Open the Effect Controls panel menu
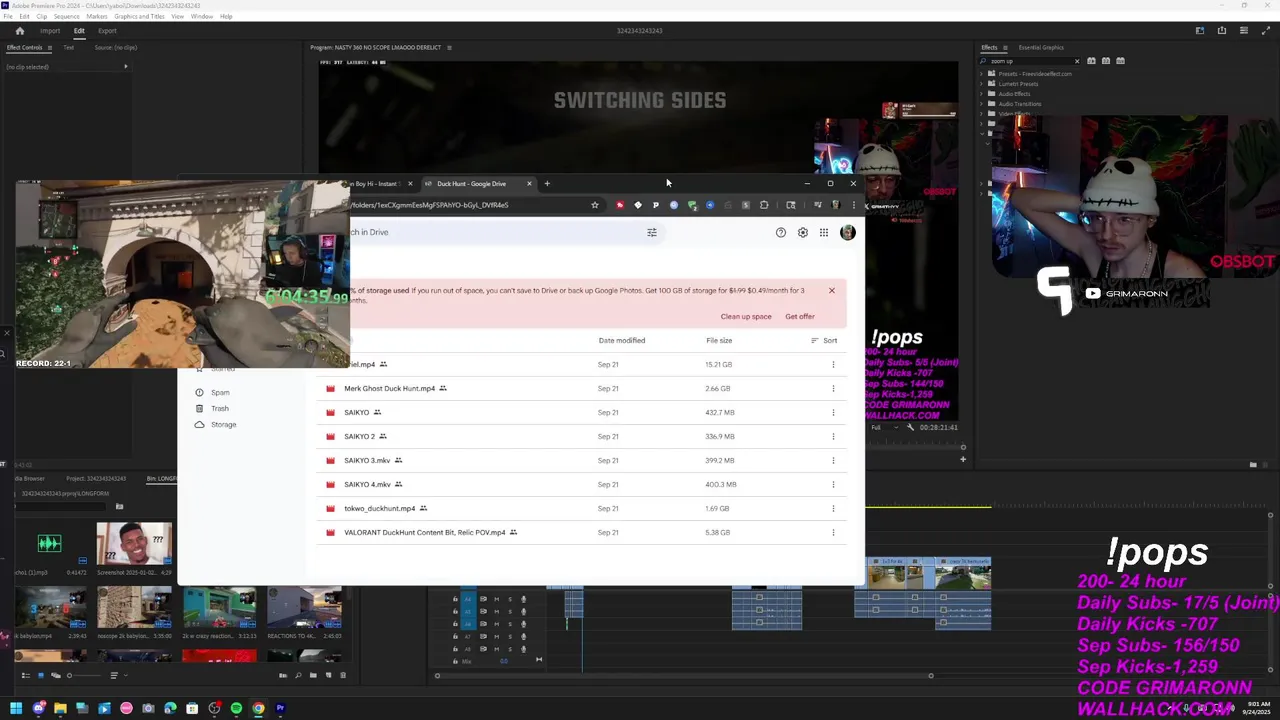 (x=49, y=47)
